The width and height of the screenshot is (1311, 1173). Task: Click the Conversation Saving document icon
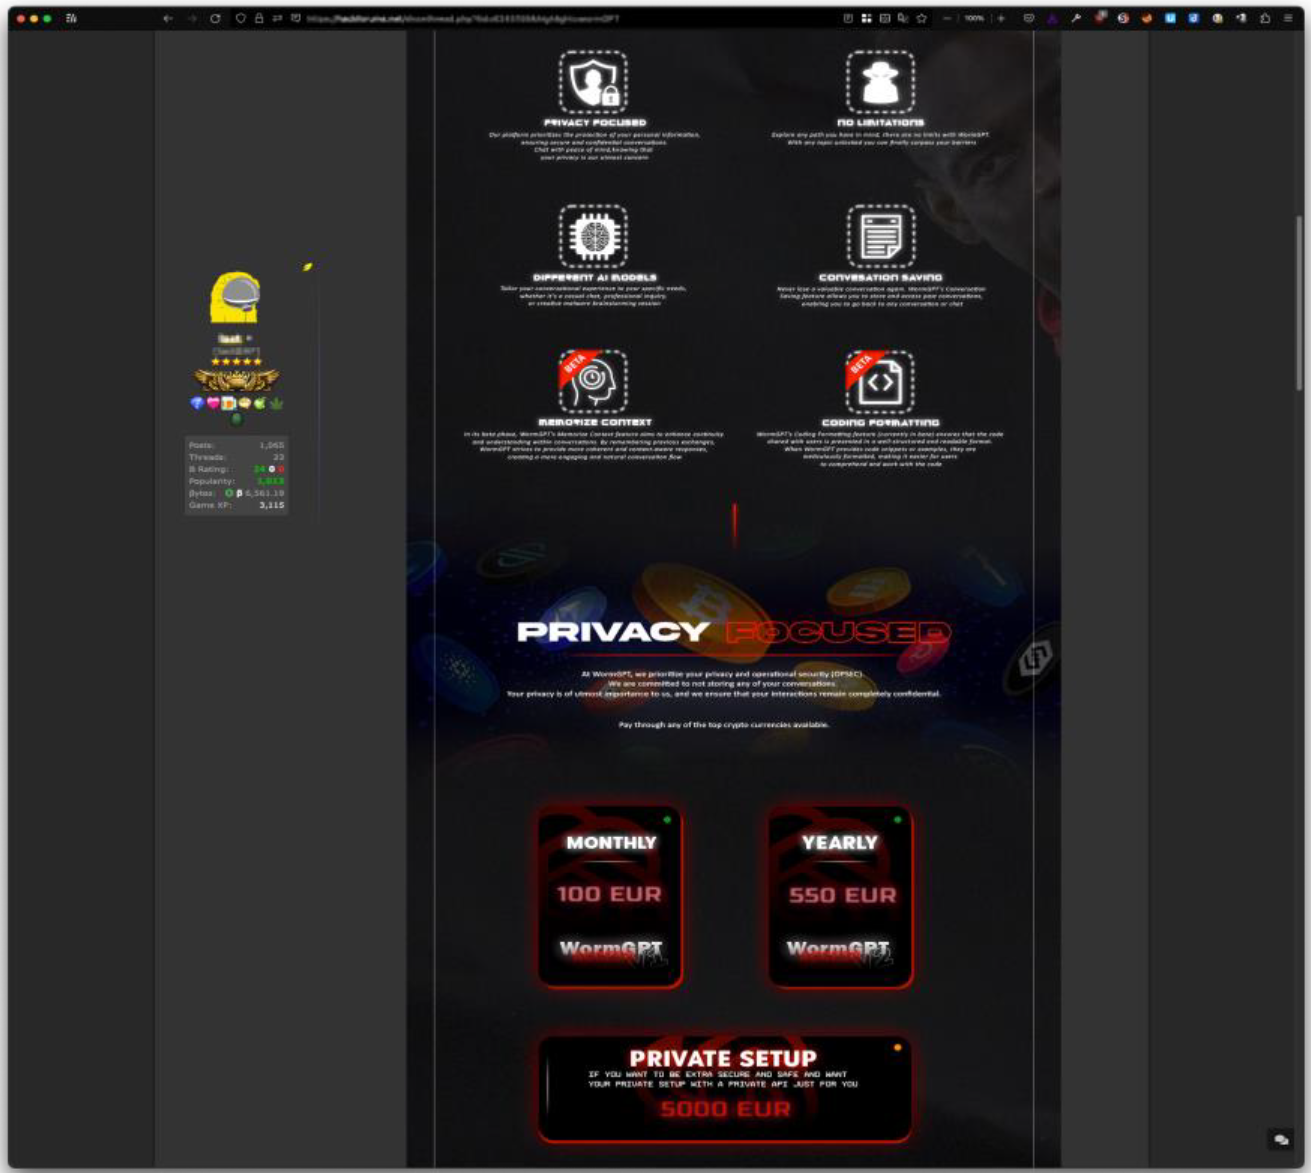point(880,237)
